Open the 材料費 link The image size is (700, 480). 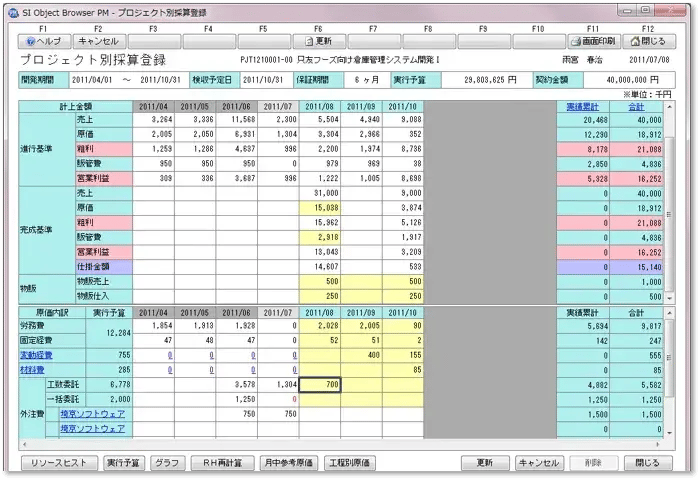pos(33,370)
